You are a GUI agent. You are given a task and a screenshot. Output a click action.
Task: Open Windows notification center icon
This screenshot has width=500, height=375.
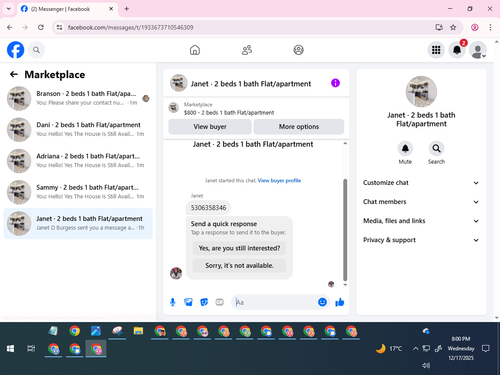pos(486,349)
